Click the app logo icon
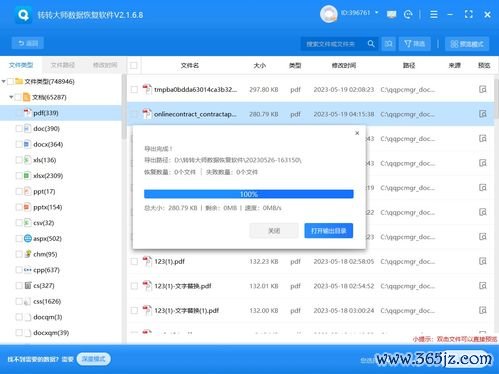499x374 pixels. point(23,15)
